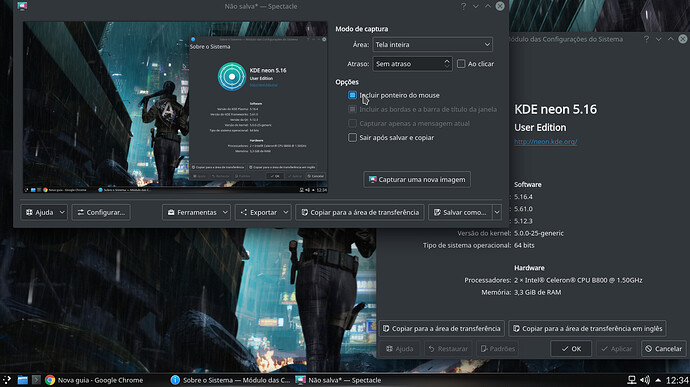Launch the terminal icon in the taskbar
690x387 pixels.
(x=36, y=380)
